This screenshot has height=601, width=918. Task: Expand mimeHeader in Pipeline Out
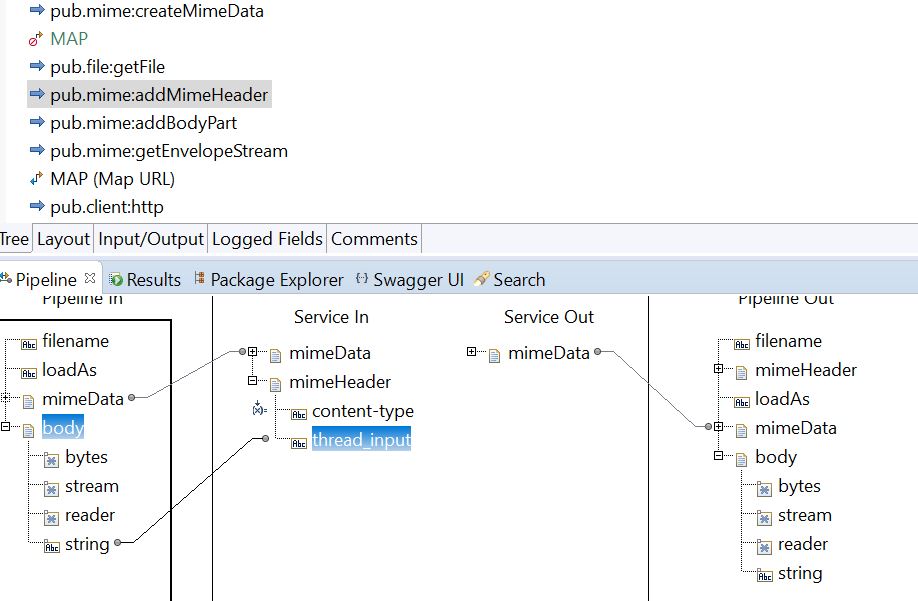pyautogui.click(x=718, y=369)
